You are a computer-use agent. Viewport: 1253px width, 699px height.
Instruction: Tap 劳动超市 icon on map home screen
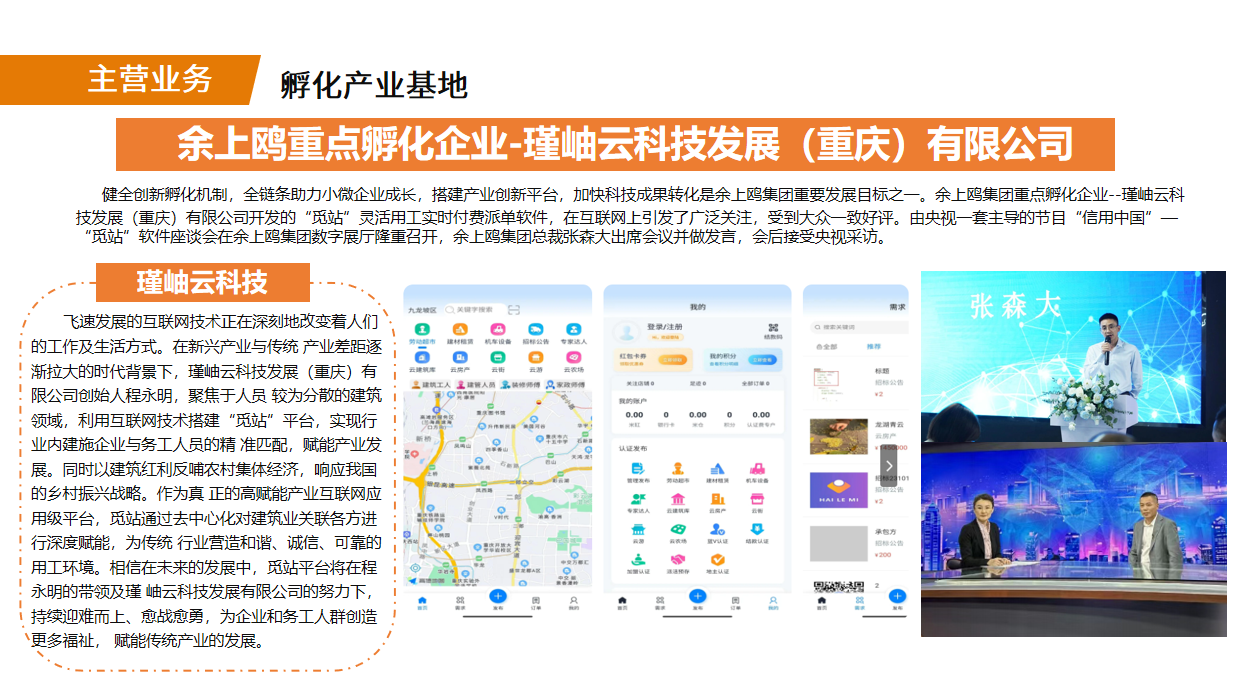(x=422, y=329)
